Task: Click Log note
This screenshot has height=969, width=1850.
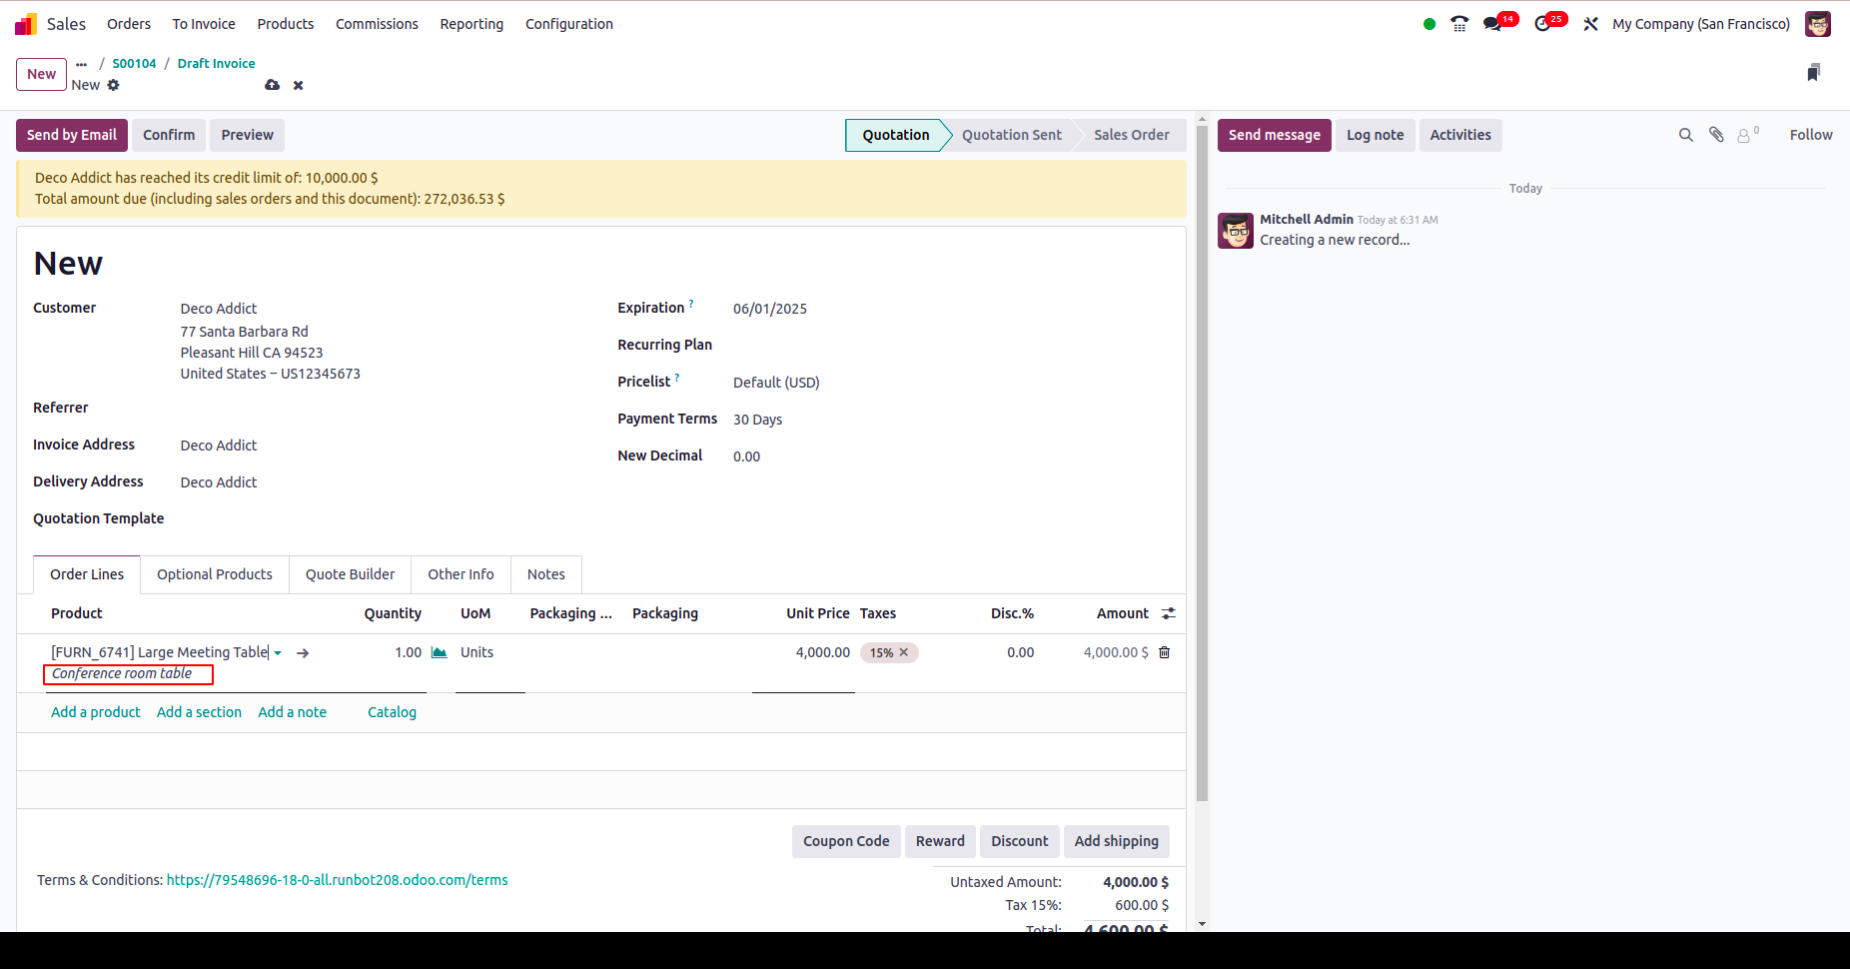Action: point(1375,135)
